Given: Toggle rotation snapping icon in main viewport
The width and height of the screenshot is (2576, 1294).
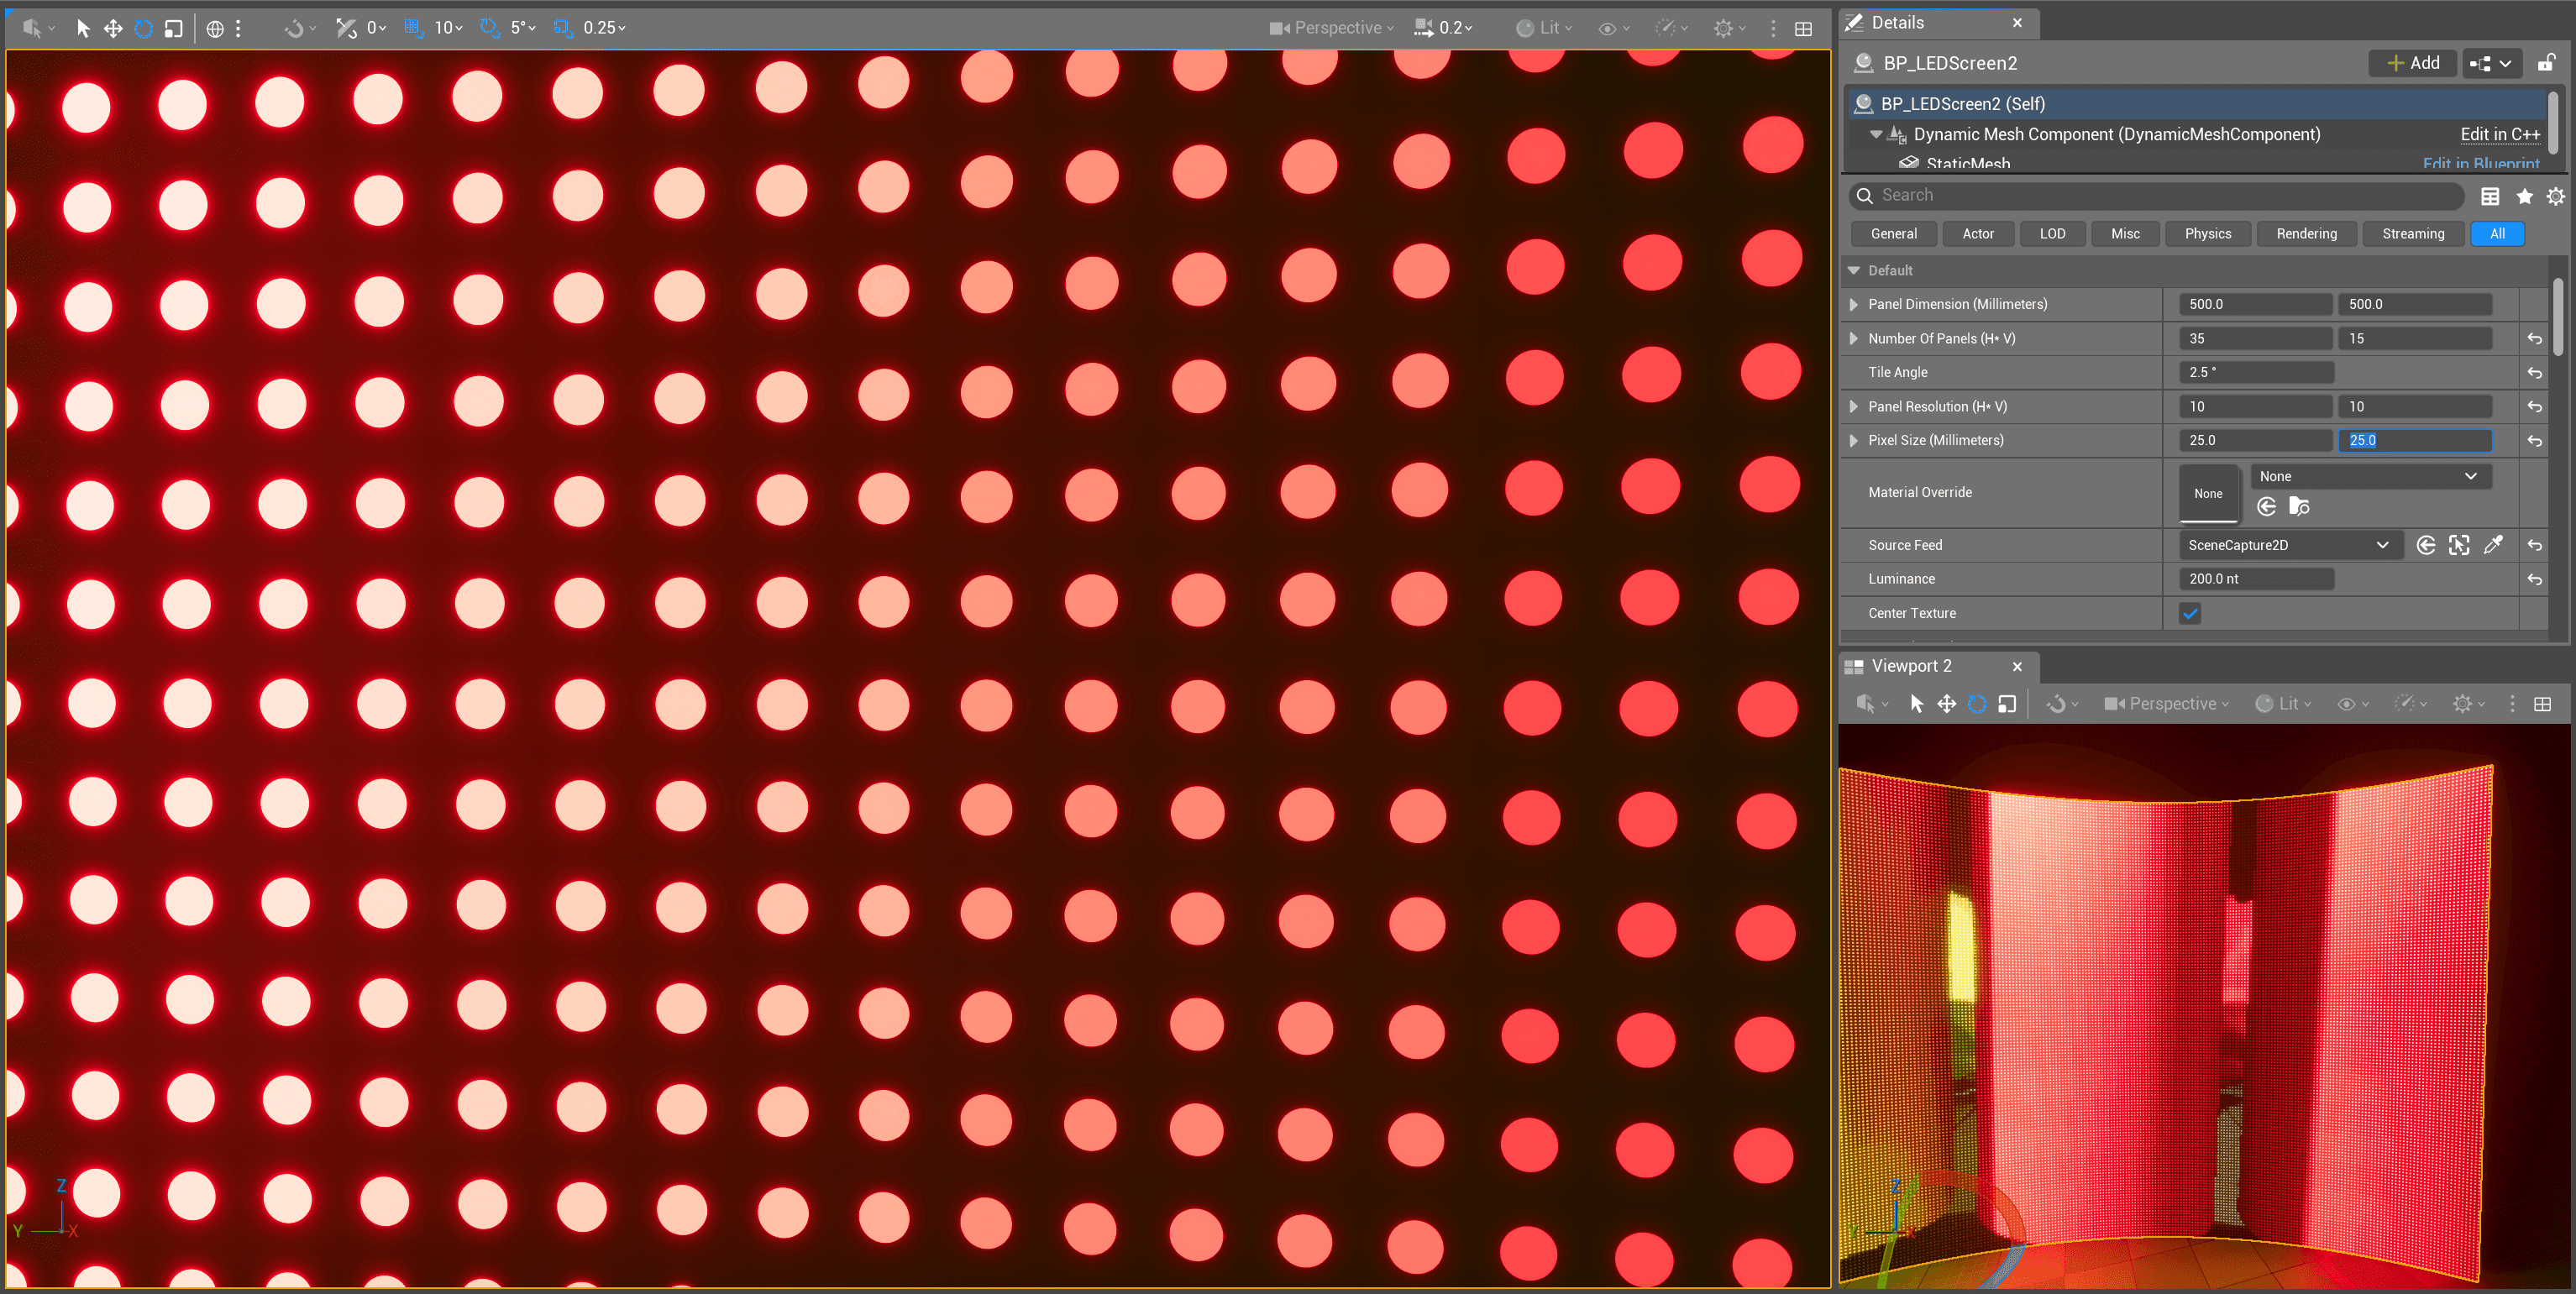Looking at the screenshot, I should 489,28.
